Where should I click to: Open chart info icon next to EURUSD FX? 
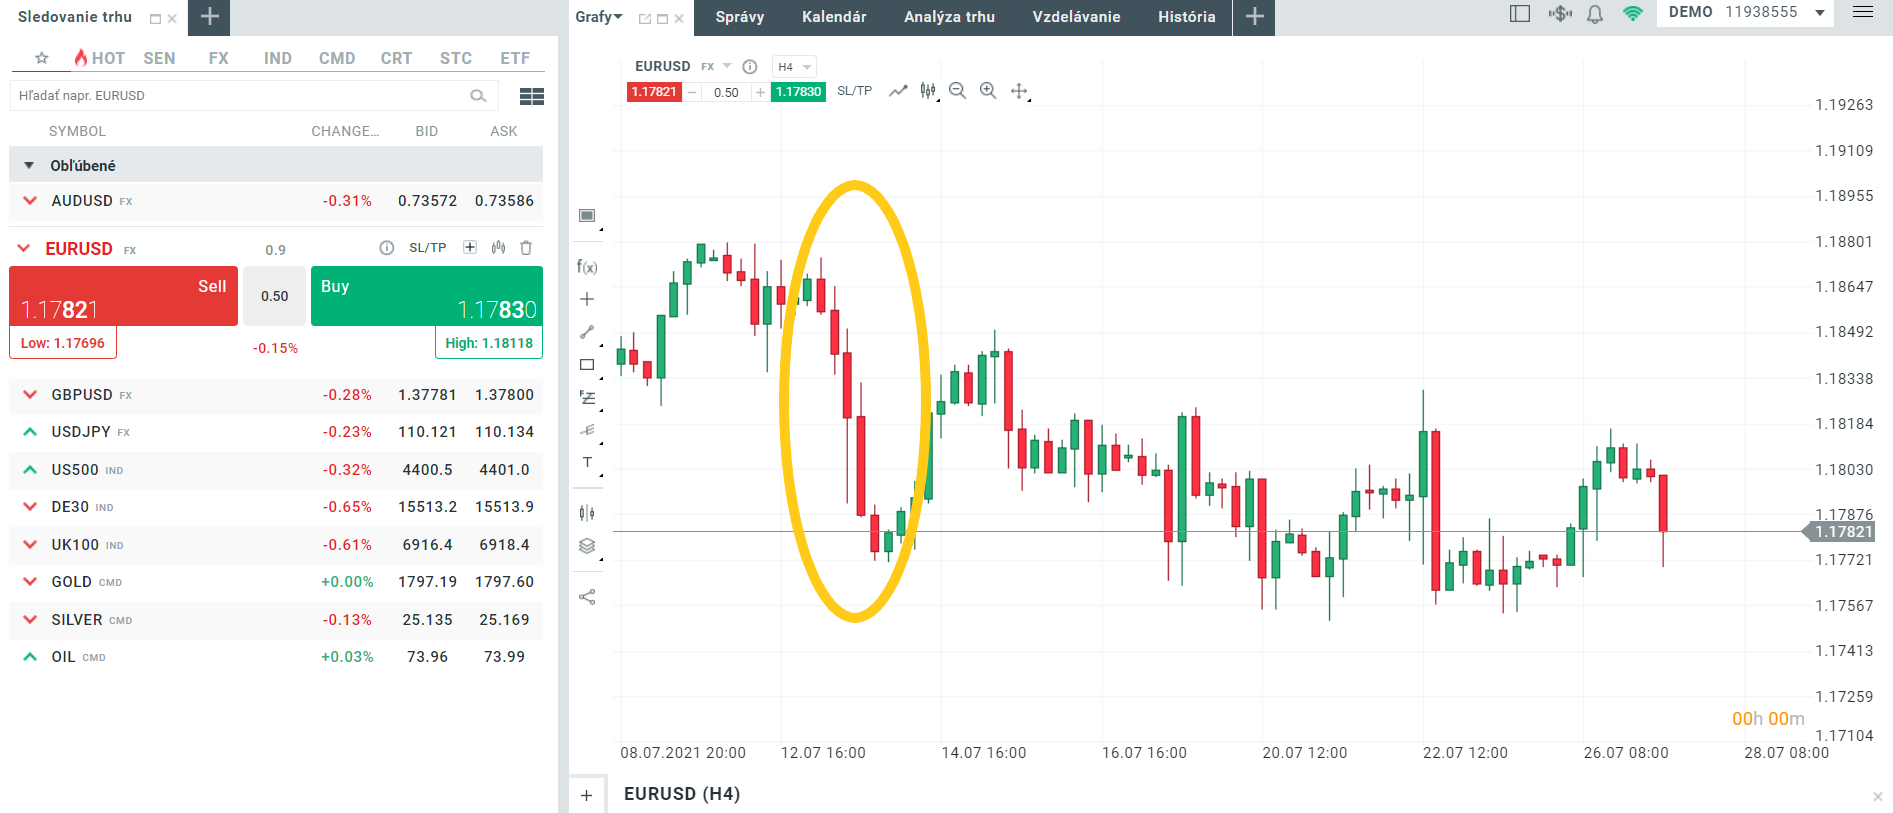coord(750,66)
